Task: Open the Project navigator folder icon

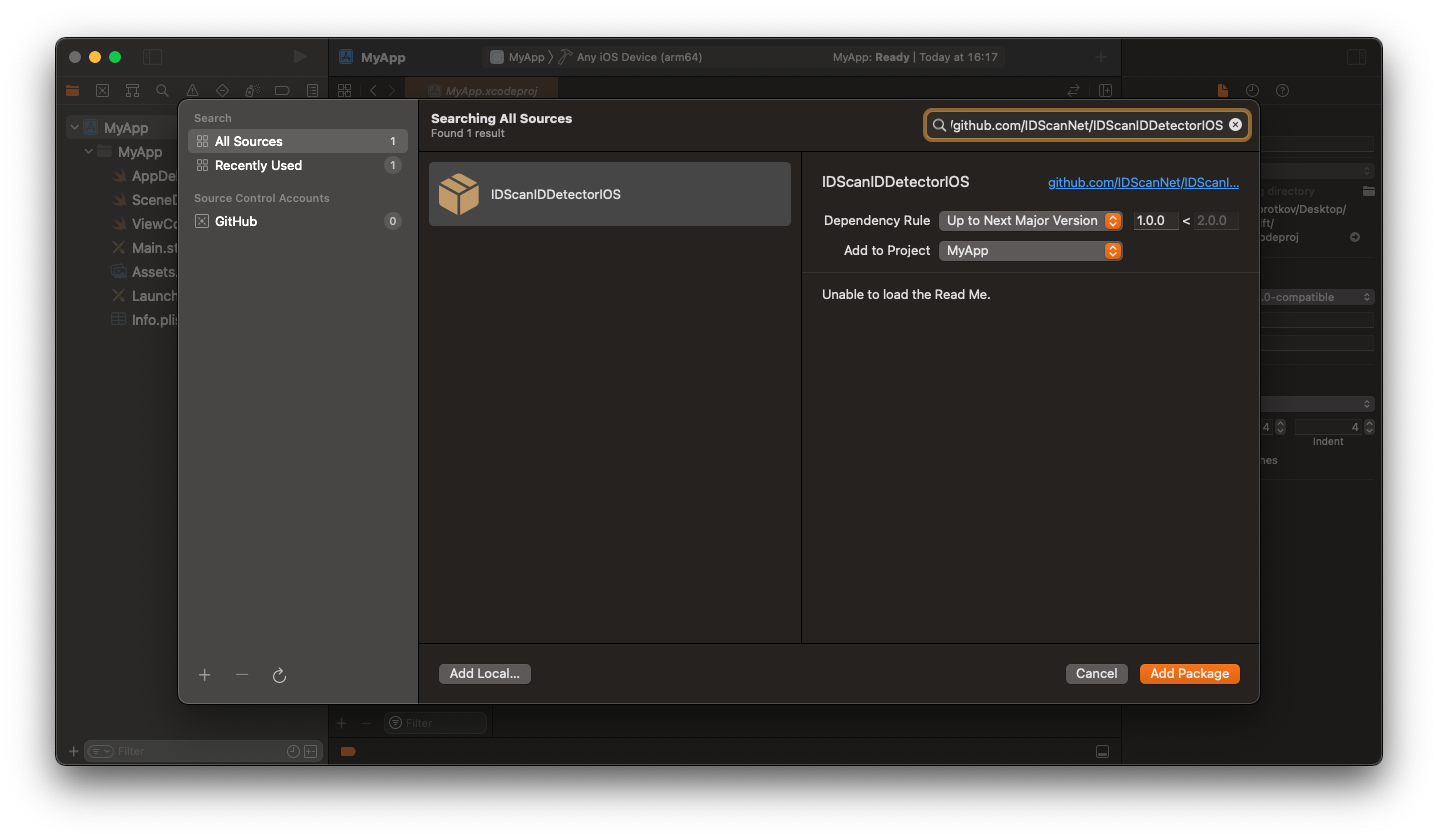Action: 72,90
